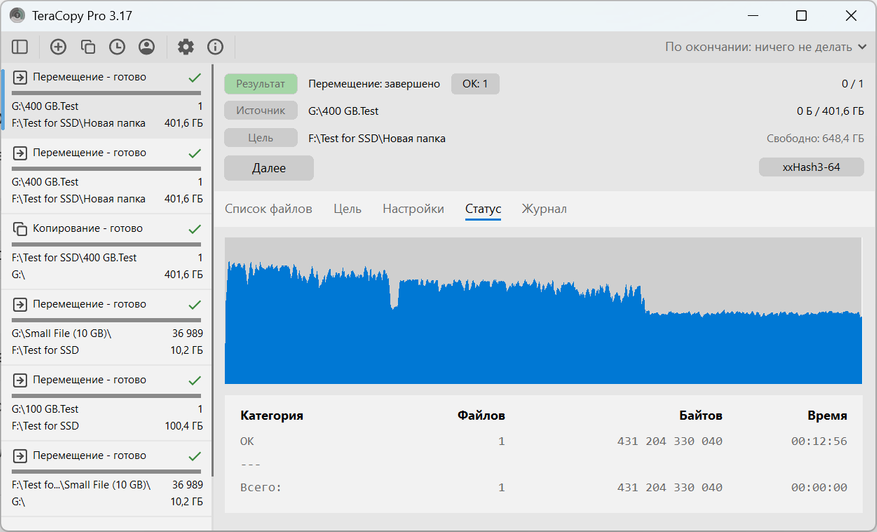Open the history clock icon

117,47
